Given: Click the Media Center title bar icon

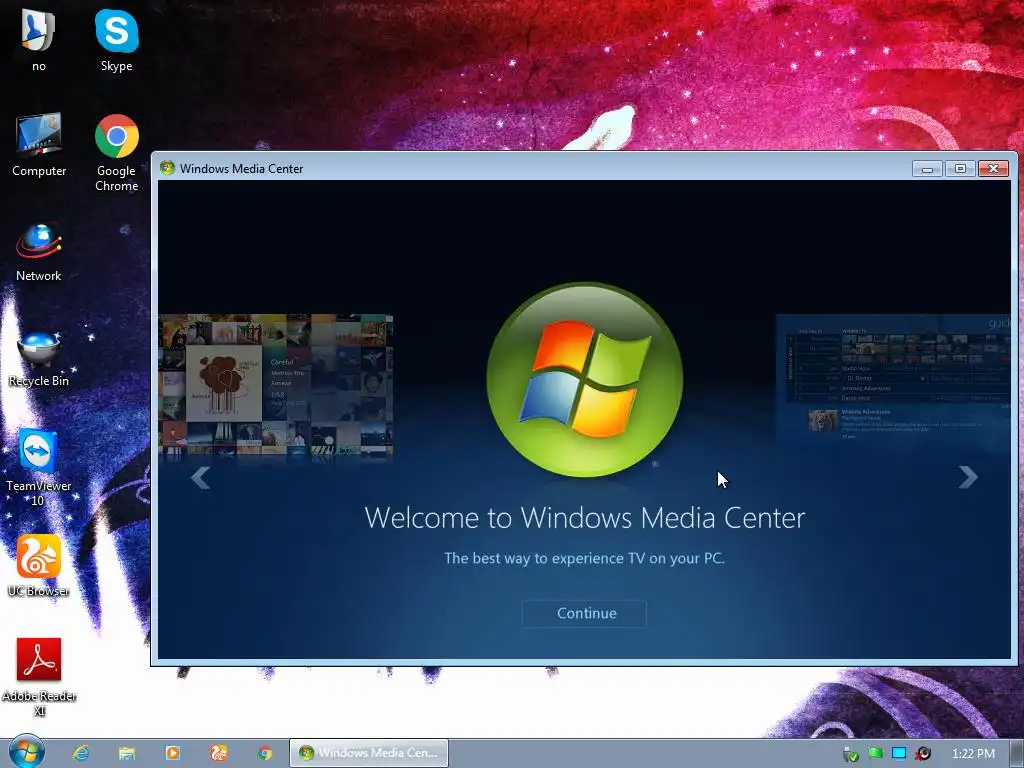Looking at the screenshot, I should 167,168.
